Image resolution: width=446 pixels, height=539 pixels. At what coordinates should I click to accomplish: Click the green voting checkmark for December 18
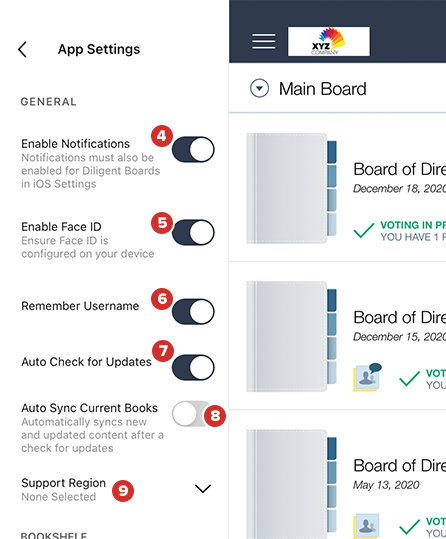point(364,230)
